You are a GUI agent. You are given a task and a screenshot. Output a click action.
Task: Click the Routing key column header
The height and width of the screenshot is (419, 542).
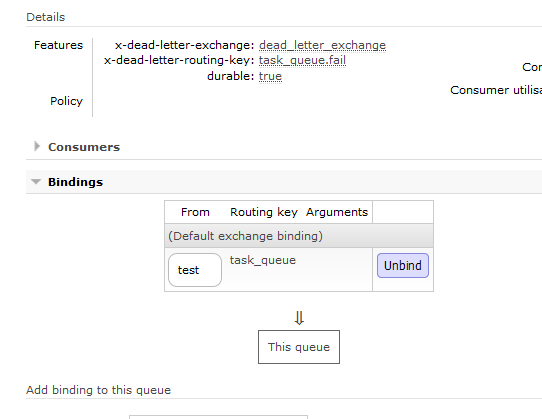[264, 212]
